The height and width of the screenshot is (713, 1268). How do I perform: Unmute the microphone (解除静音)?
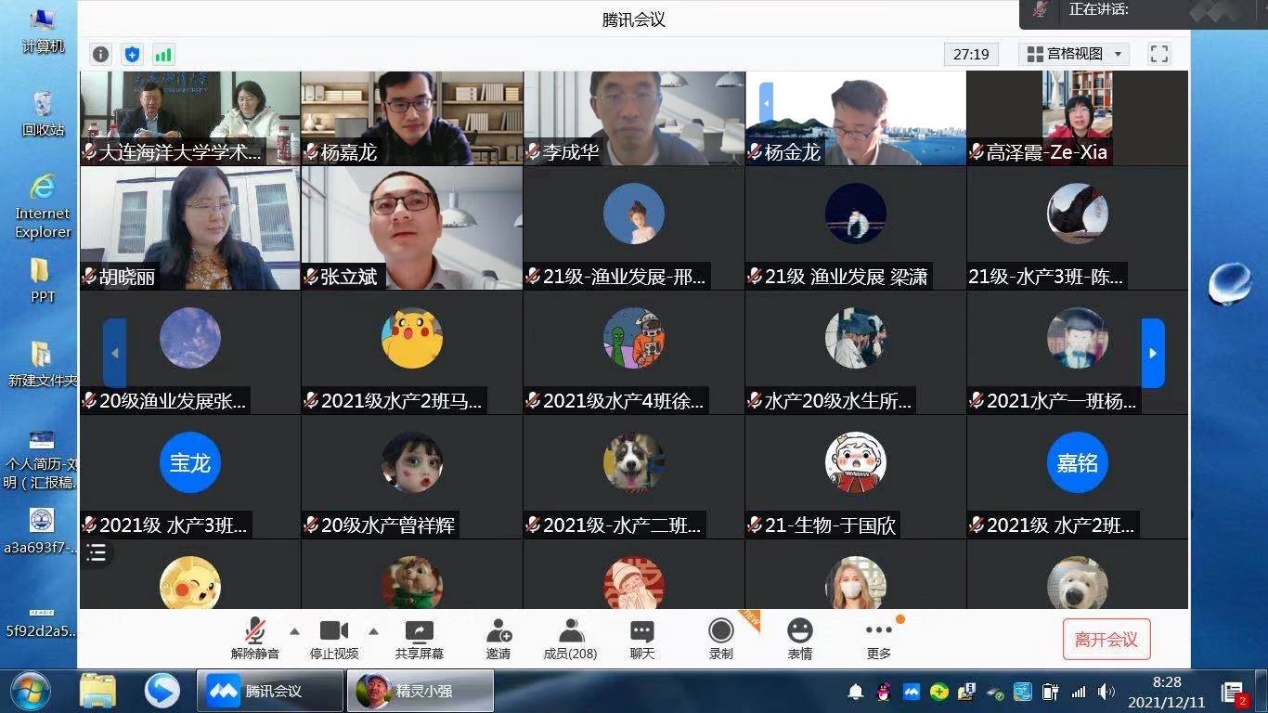(x=255, y=638)
